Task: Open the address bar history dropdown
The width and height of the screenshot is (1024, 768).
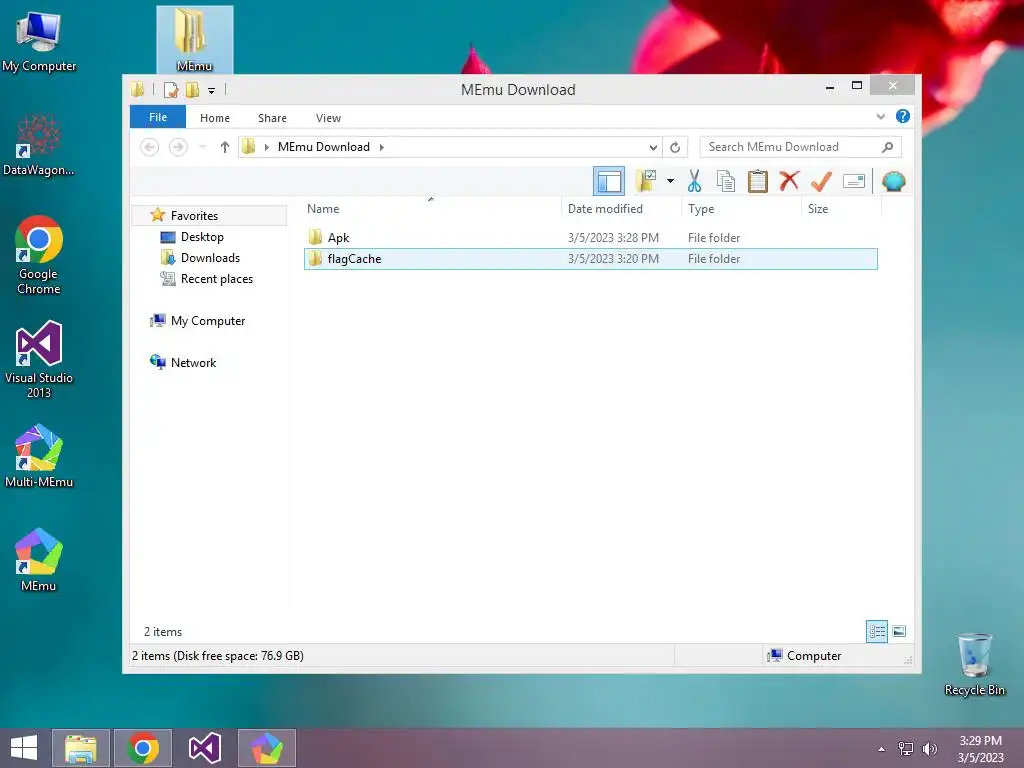Action: click(652, 147)
